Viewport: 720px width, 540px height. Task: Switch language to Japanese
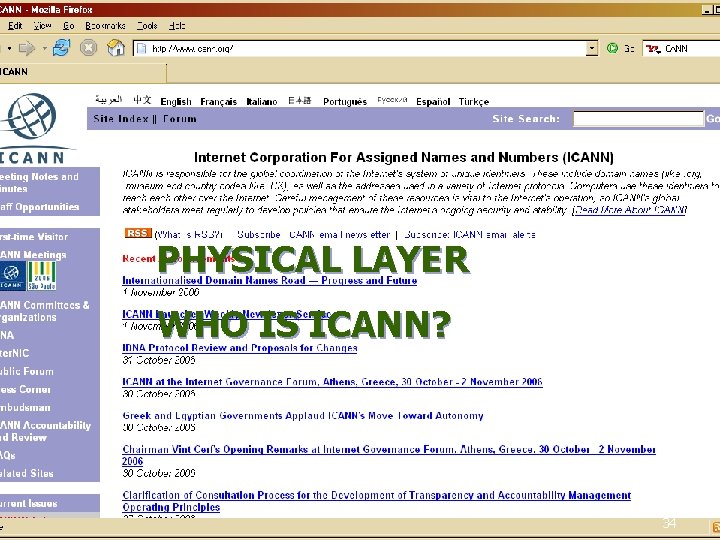click(x=299, y=100)
